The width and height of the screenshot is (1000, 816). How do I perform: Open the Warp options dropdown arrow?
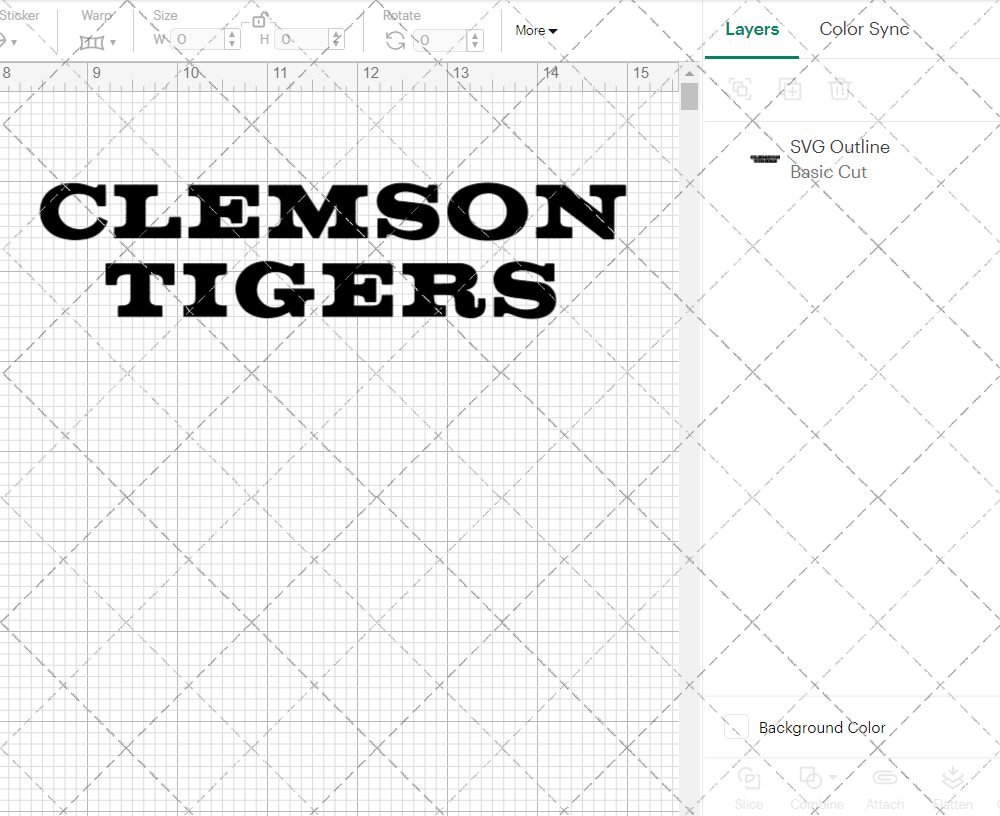[113, 43]
